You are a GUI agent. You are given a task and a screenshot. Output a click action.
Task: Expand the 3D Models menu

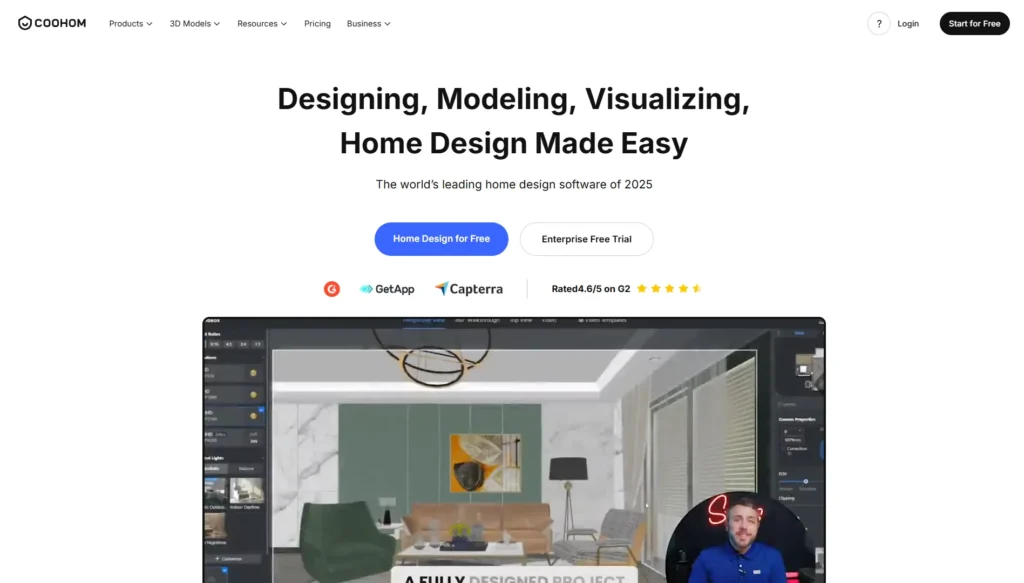coord(195,24)
